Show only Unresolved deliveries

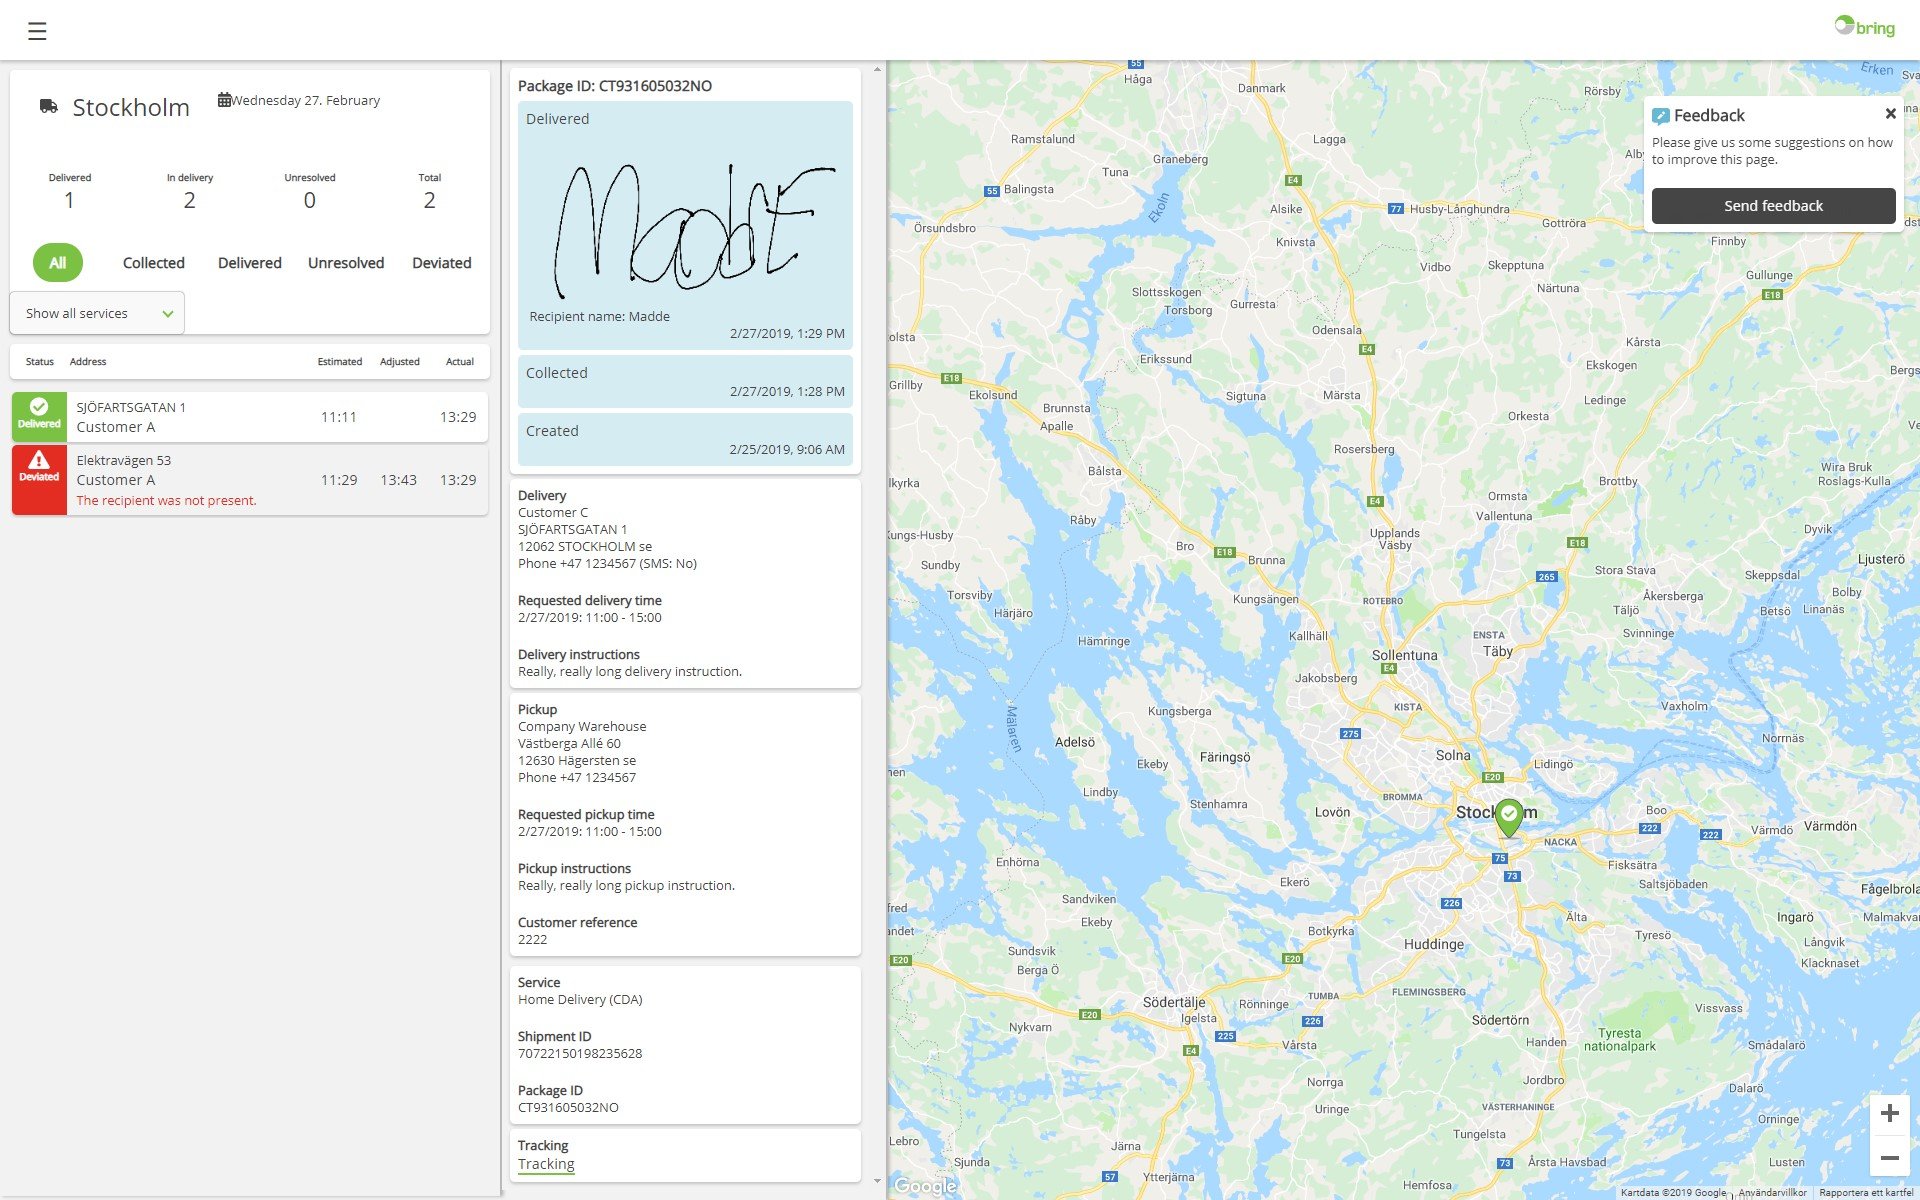345,263
